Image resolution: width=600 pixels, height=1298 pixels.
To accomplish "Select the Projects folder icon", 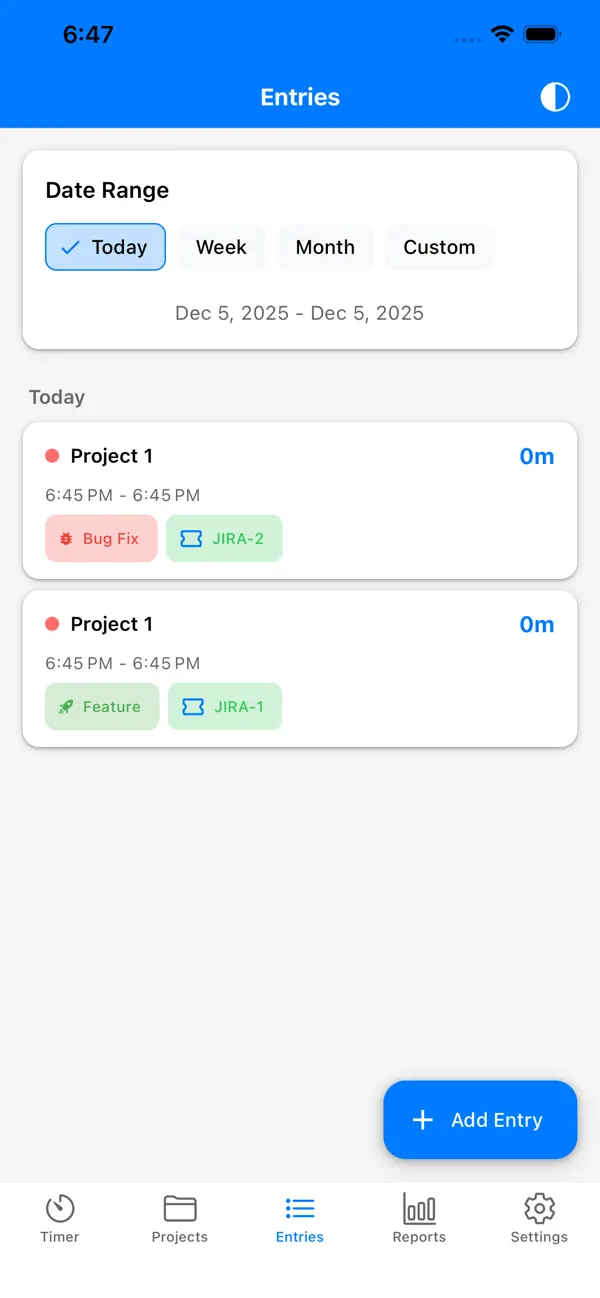I will coord(179,1209).
